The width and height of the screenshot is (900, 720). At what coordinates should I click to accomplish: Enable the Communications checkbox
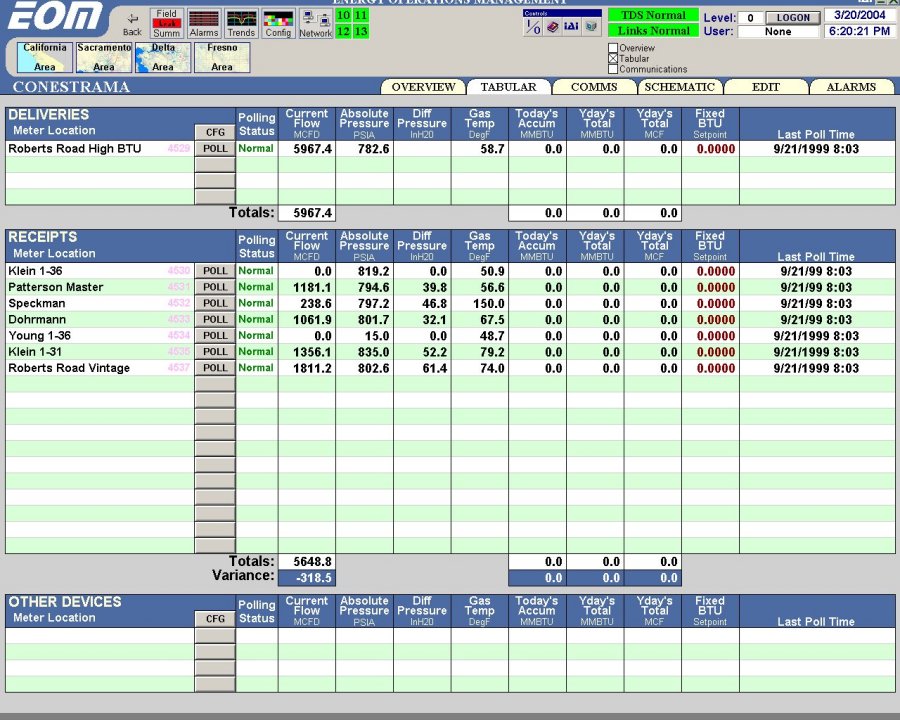(x=613, y=67)
